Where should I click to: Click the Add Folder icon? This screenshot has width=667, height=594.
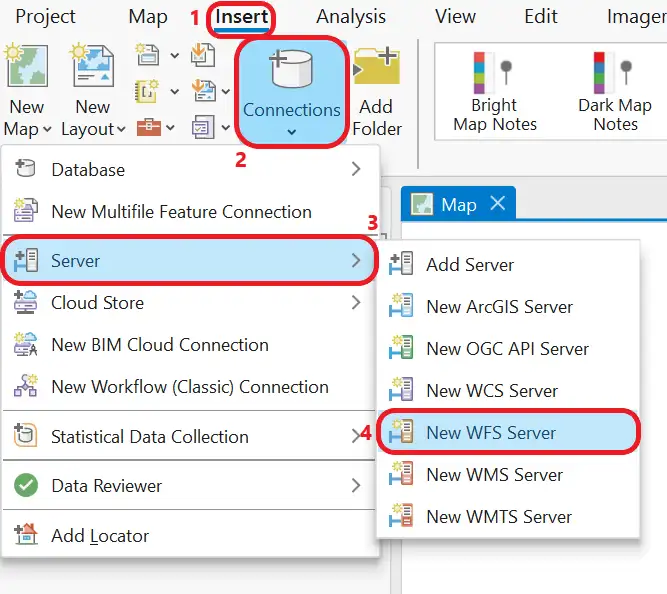click(x=376, y=70)
